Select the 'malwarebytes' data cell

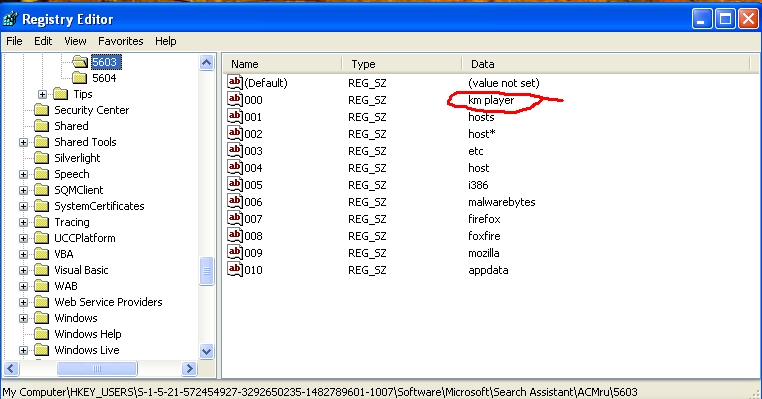click(x=502, y=202)
